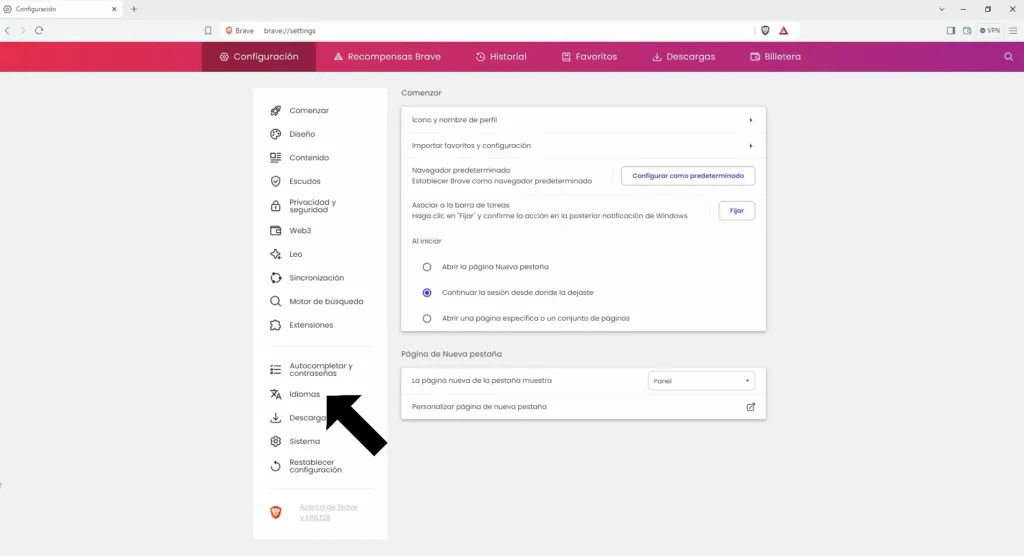
Task: Click the translate icon for Idiomas
Action: tap(276, 394)
